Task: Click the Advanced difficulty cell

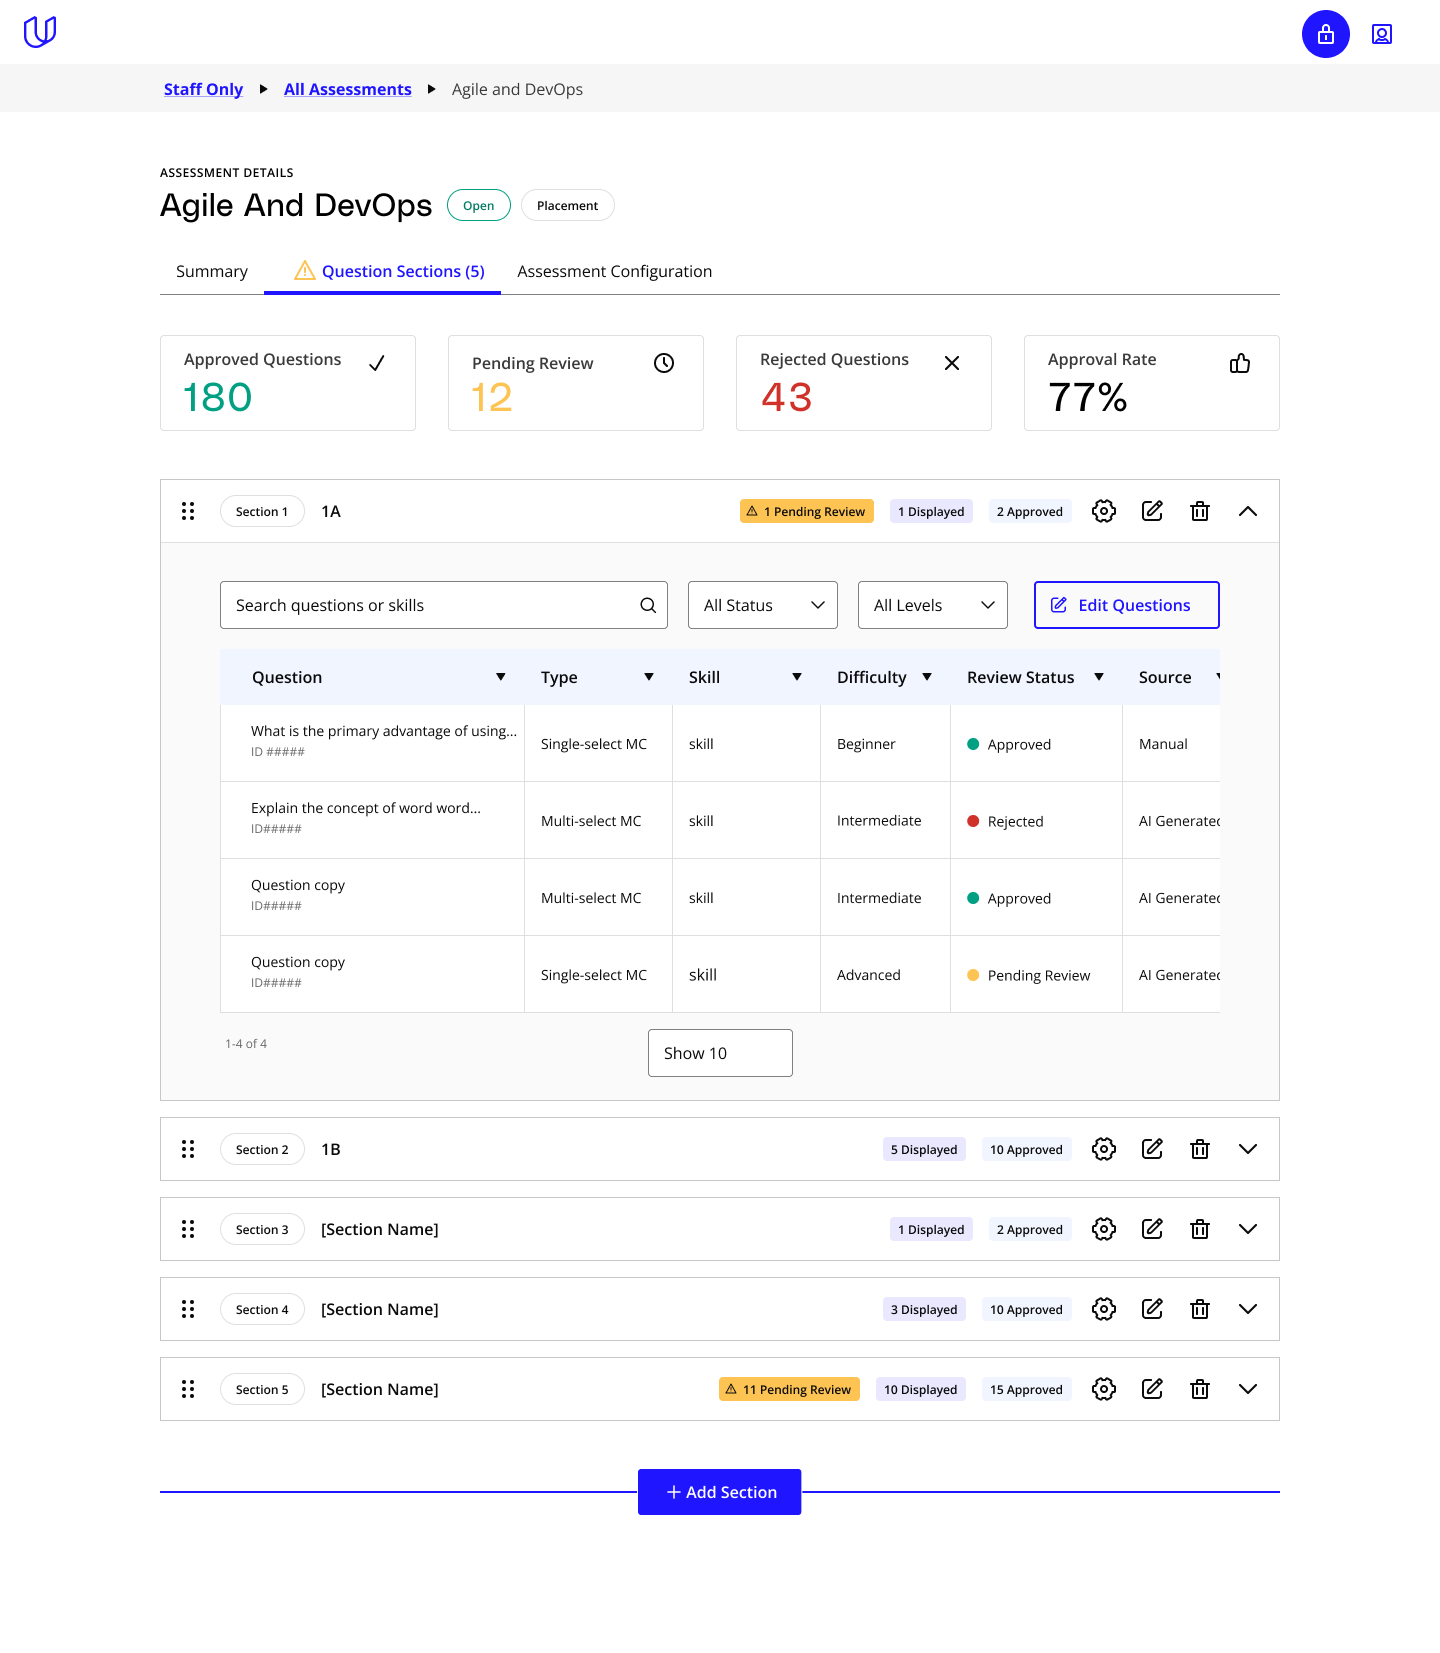Action: point(885,974)
